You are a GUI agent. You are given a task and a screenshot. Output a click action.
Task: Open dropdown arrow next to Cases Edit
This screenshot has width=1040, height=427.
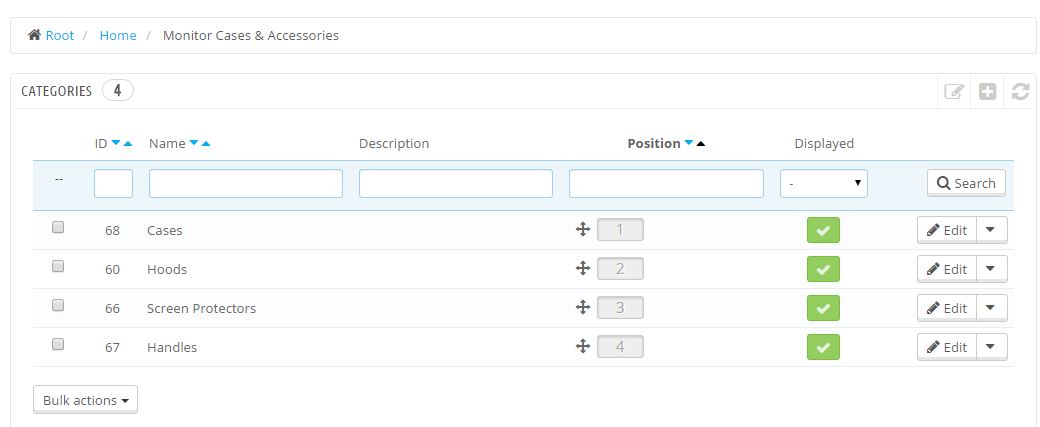[990, 230]
